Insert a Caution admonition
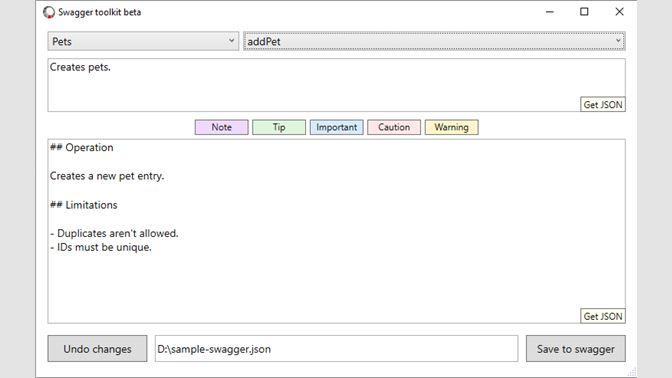672x378 pixels. (x=394, y=127)
